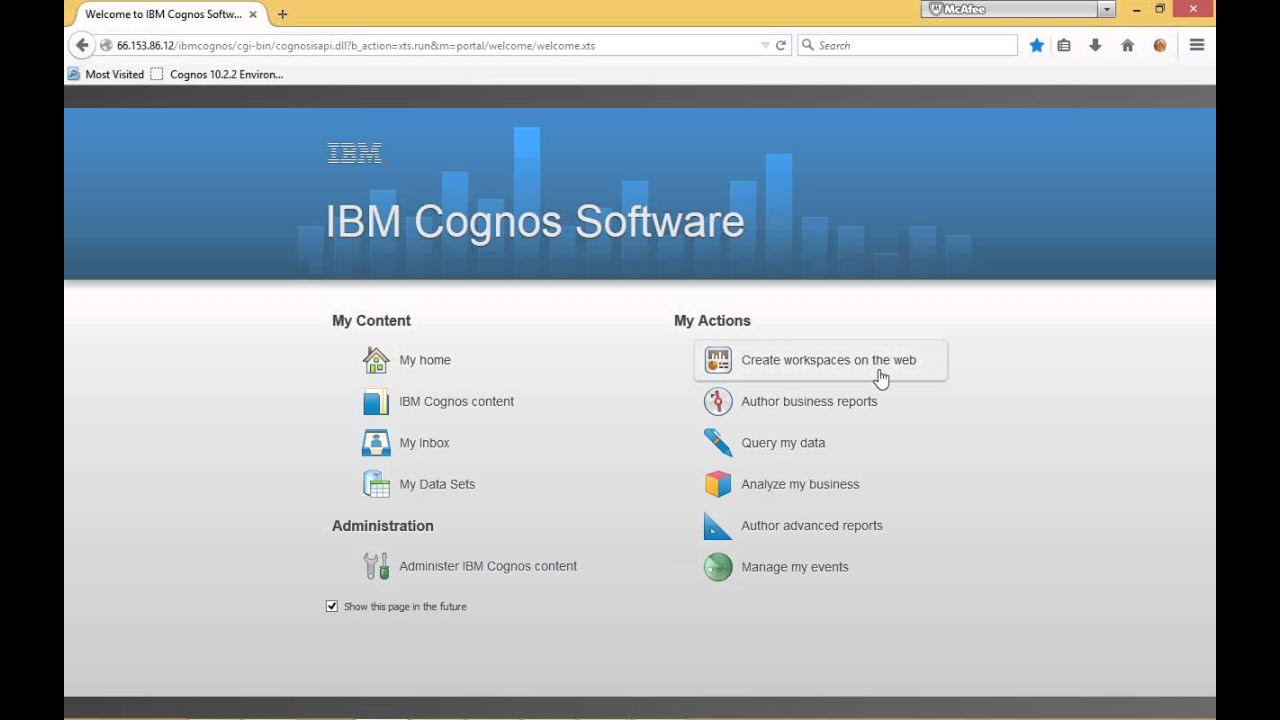The height and width of the screenshot is (720, 1280).
Task: Open the Firefox hamburger menu
Action: 1197,45
